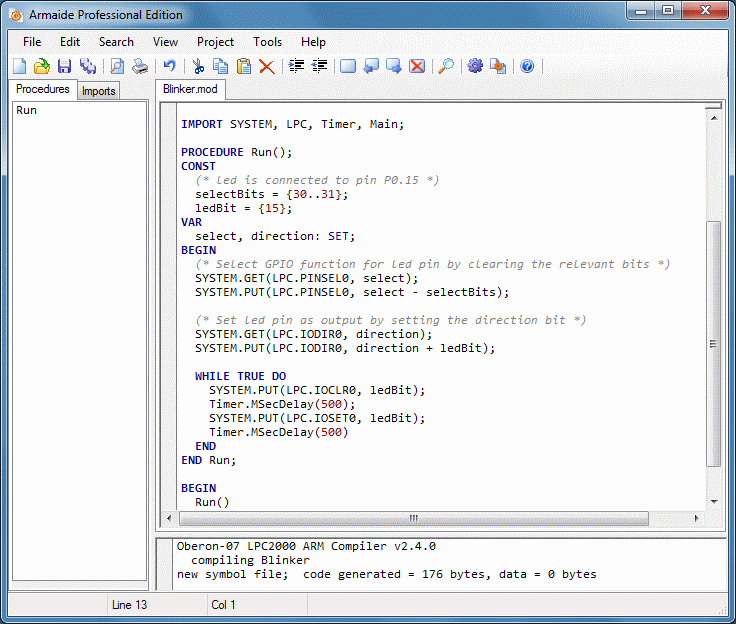736x624 pixels.
Task: Open the Tools menu
Action: coord(267,42)
